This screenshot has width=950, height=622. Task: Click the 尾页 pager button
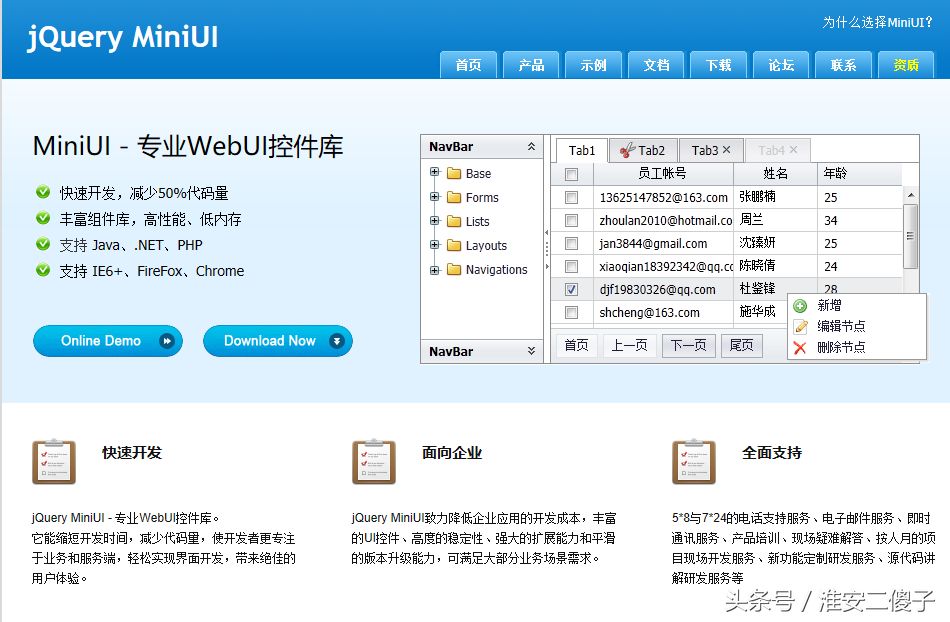(x=742, y=346)
